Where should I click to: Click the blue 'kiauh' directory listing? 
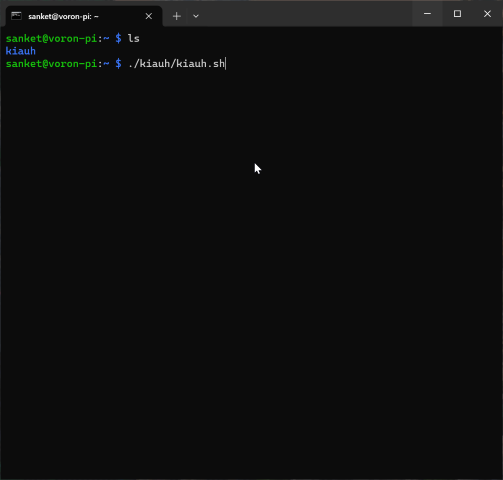tap(21, 51)
